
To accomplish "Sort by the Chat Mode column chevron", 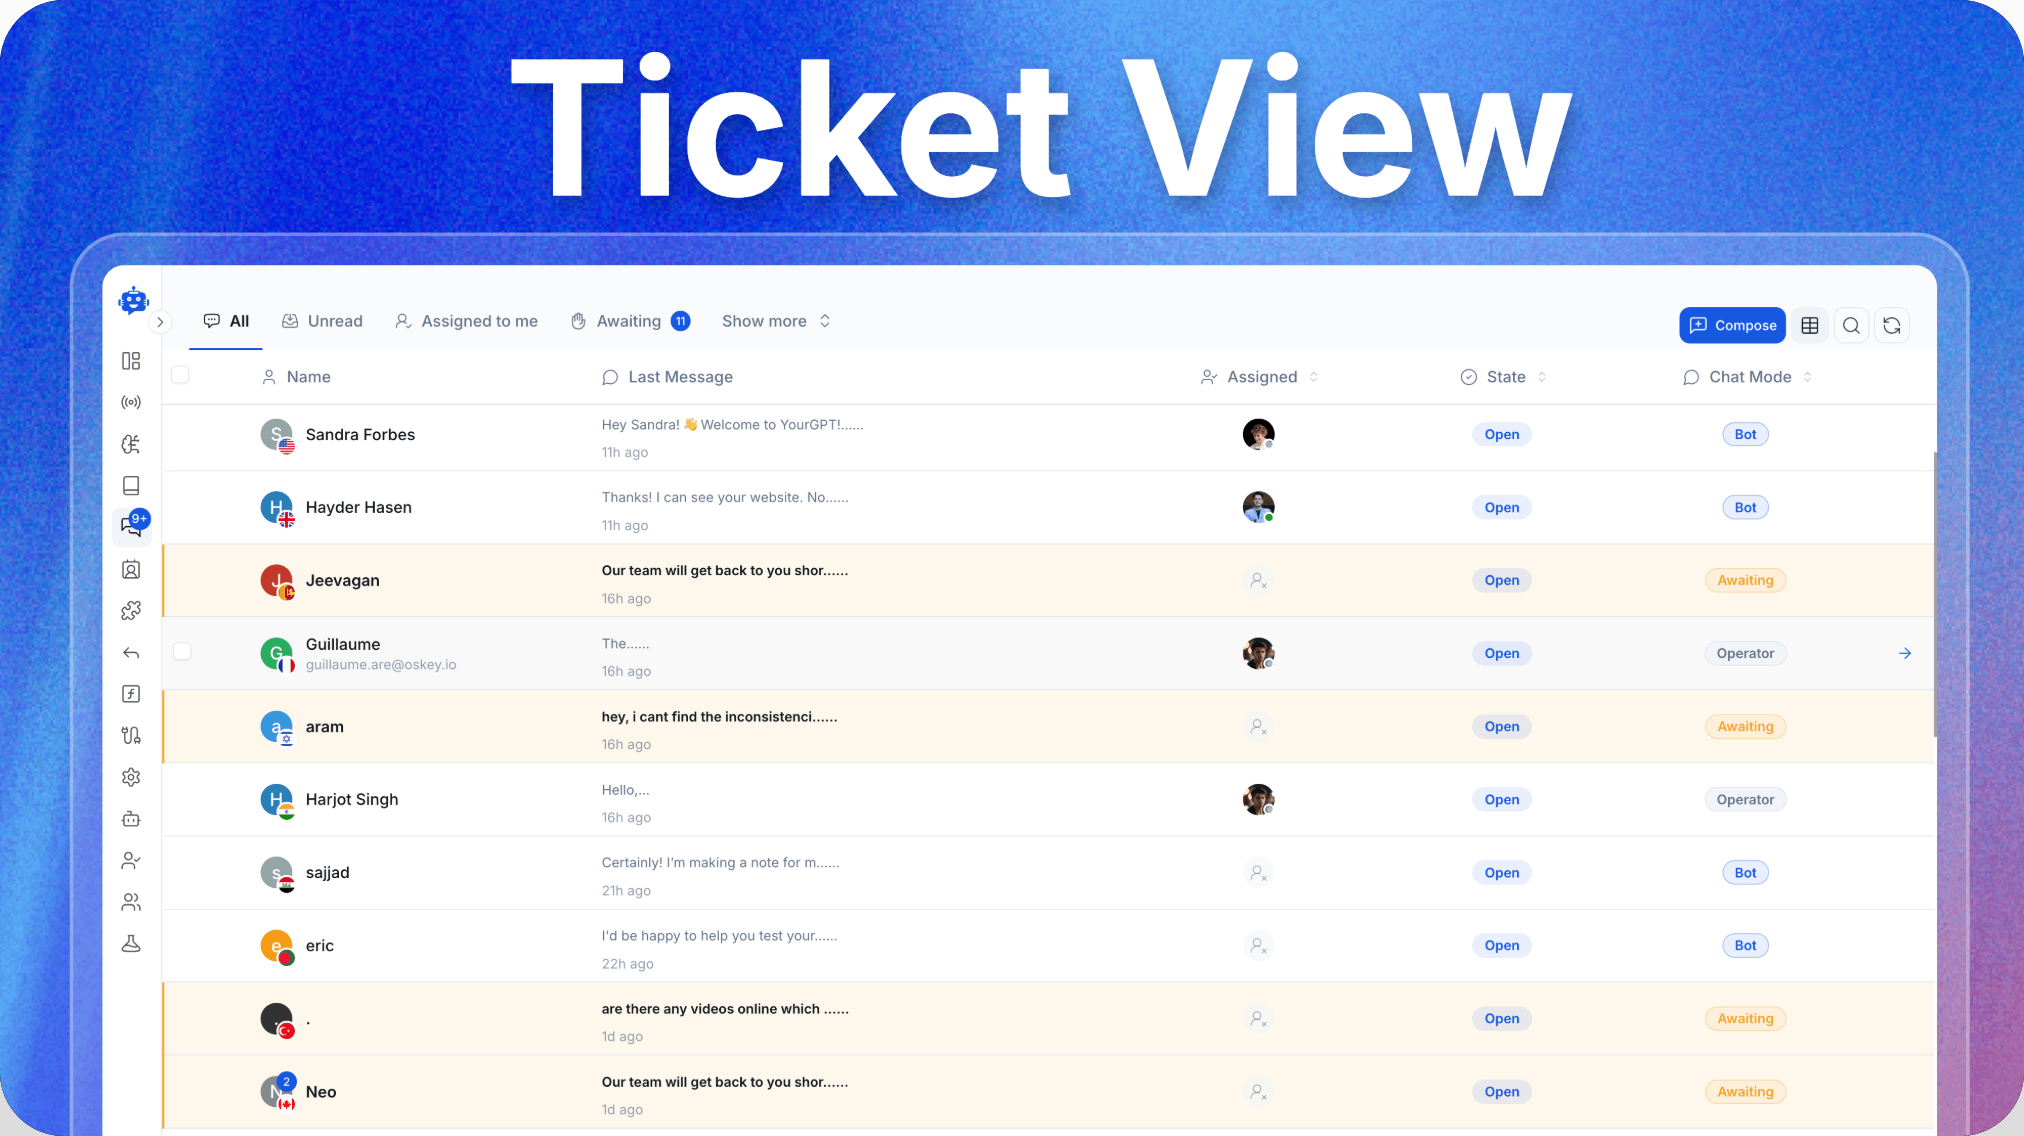I will (x=1808, y=377).
